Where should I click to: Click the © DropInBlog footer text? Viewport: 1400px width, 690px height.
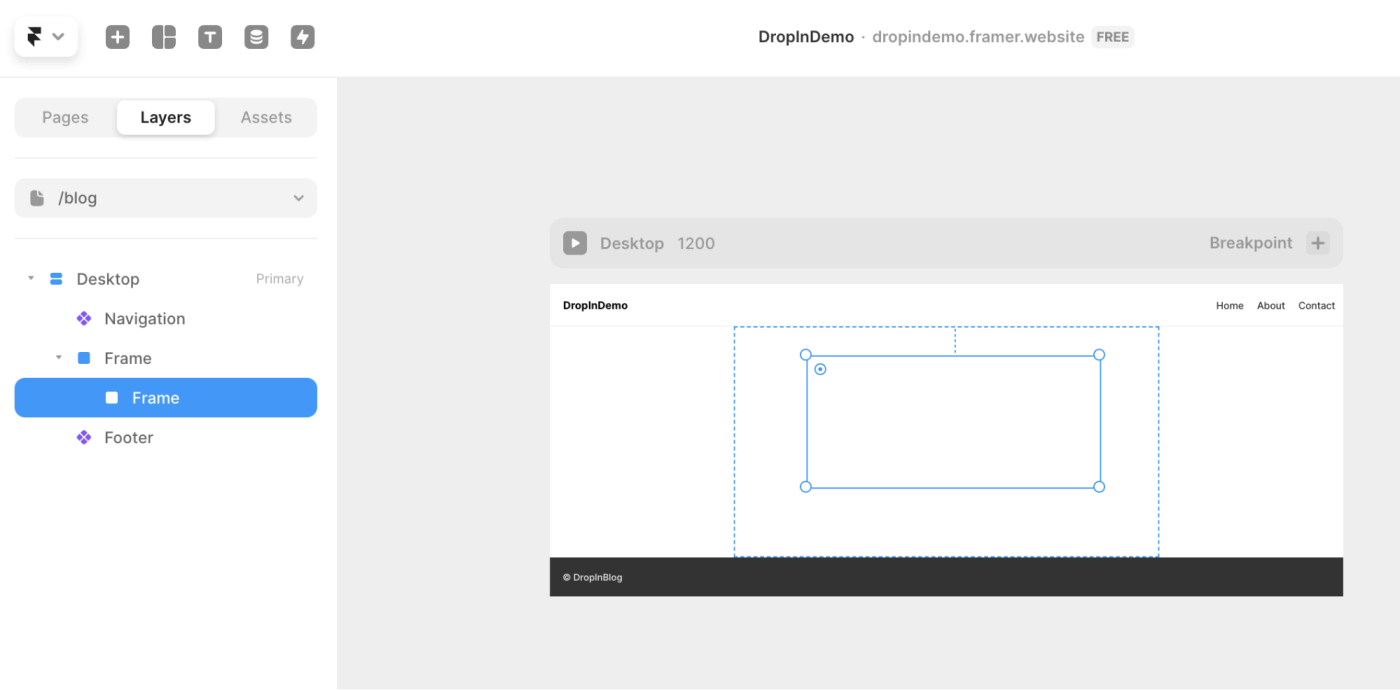pyautogui.click(x=592, y=577)
